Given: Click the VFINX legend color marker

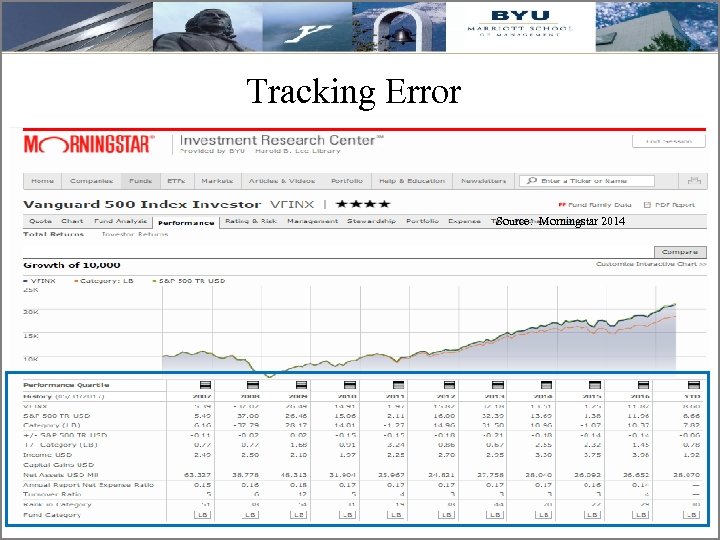Looking at the screenshot, I should click(26, 281).
